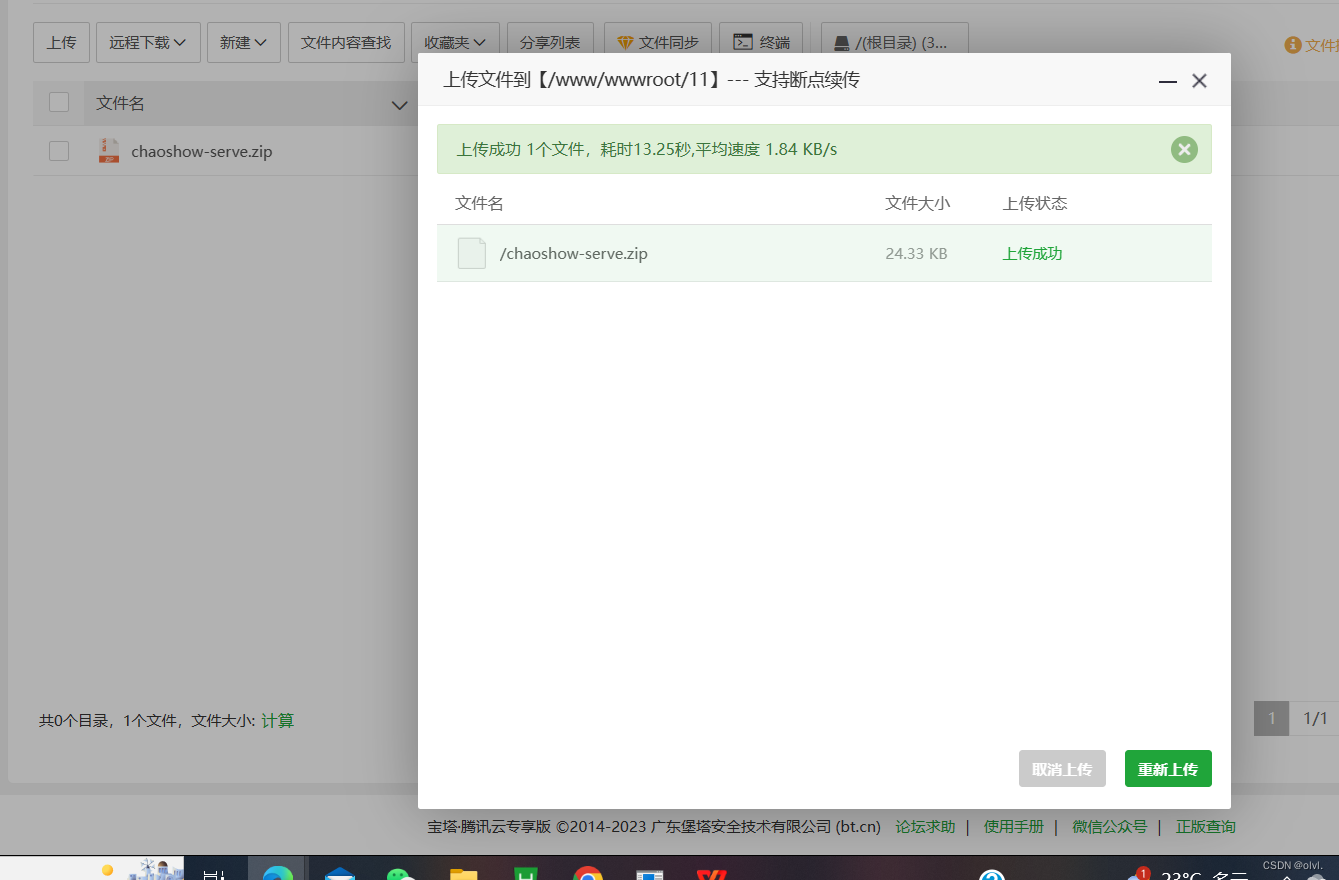Open the 新建 dropdown menu
Image resolution: width=1339 pixels, height=880 pixels.
coord(244,43)
